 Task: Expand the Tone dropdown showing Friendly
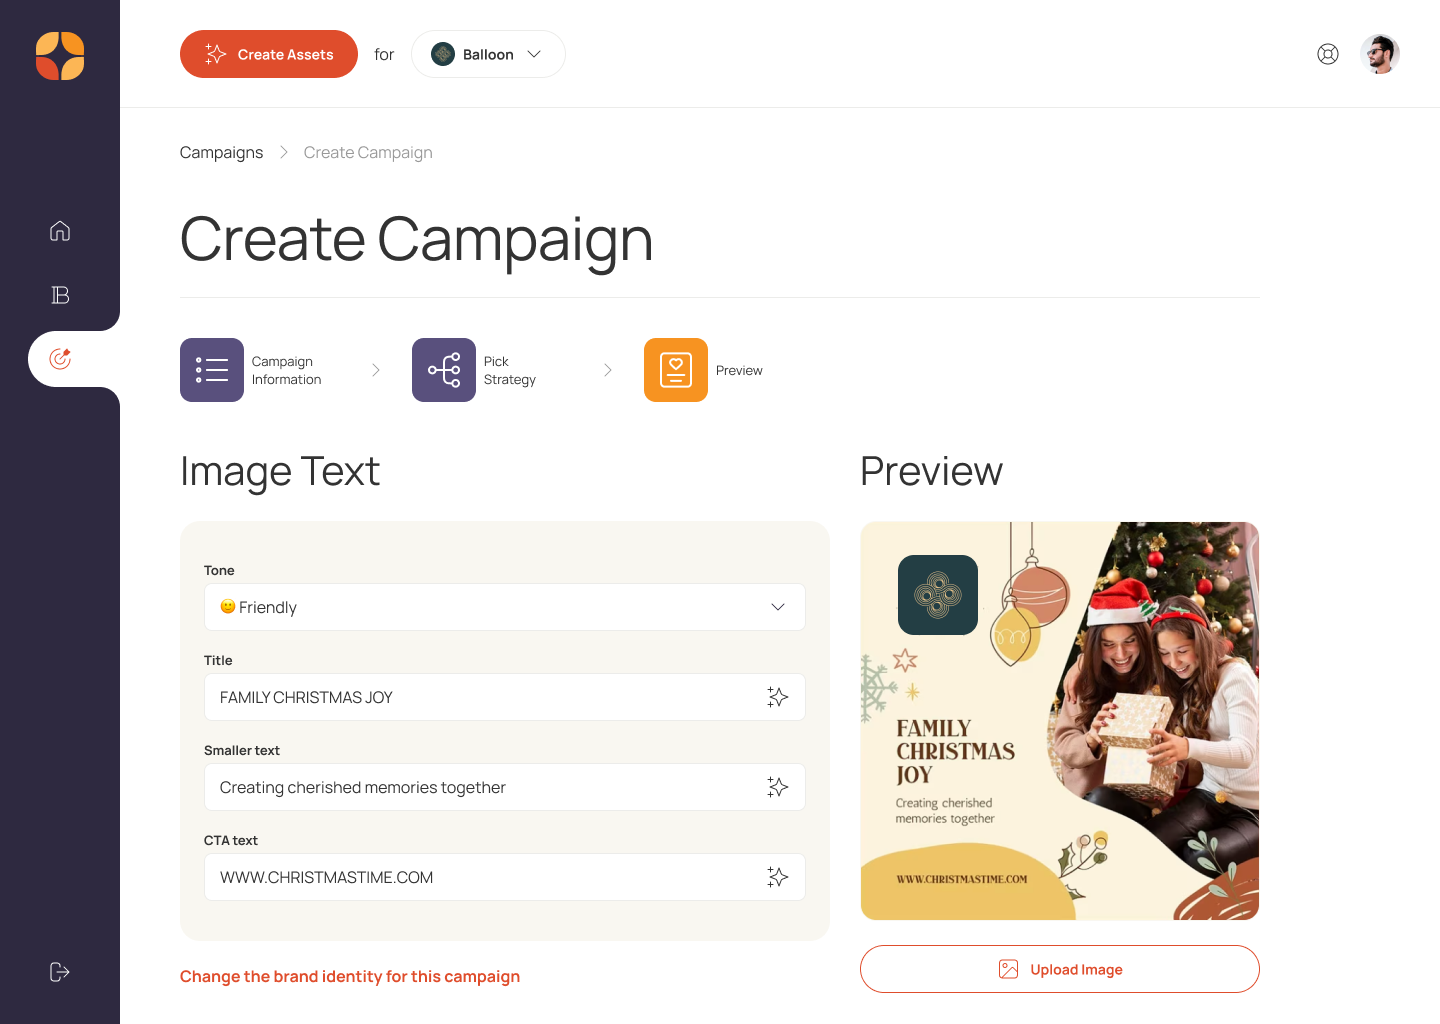click(x=504, y=607)
